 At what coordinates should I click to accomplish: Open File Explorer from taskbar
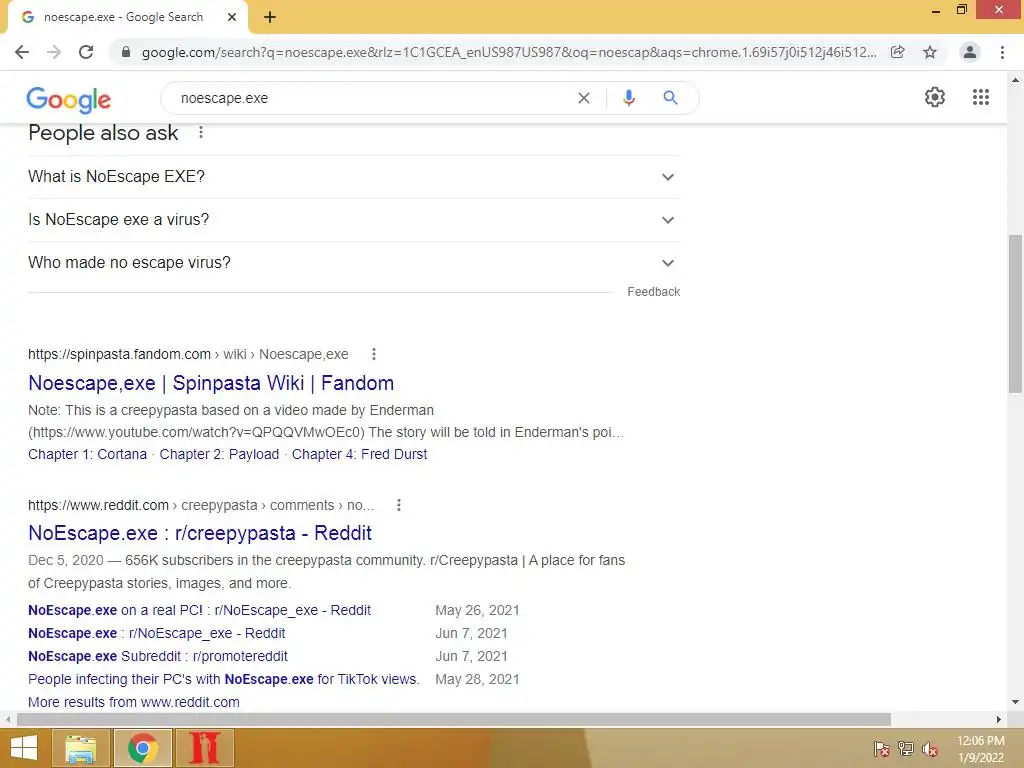(x=81, y=748)
